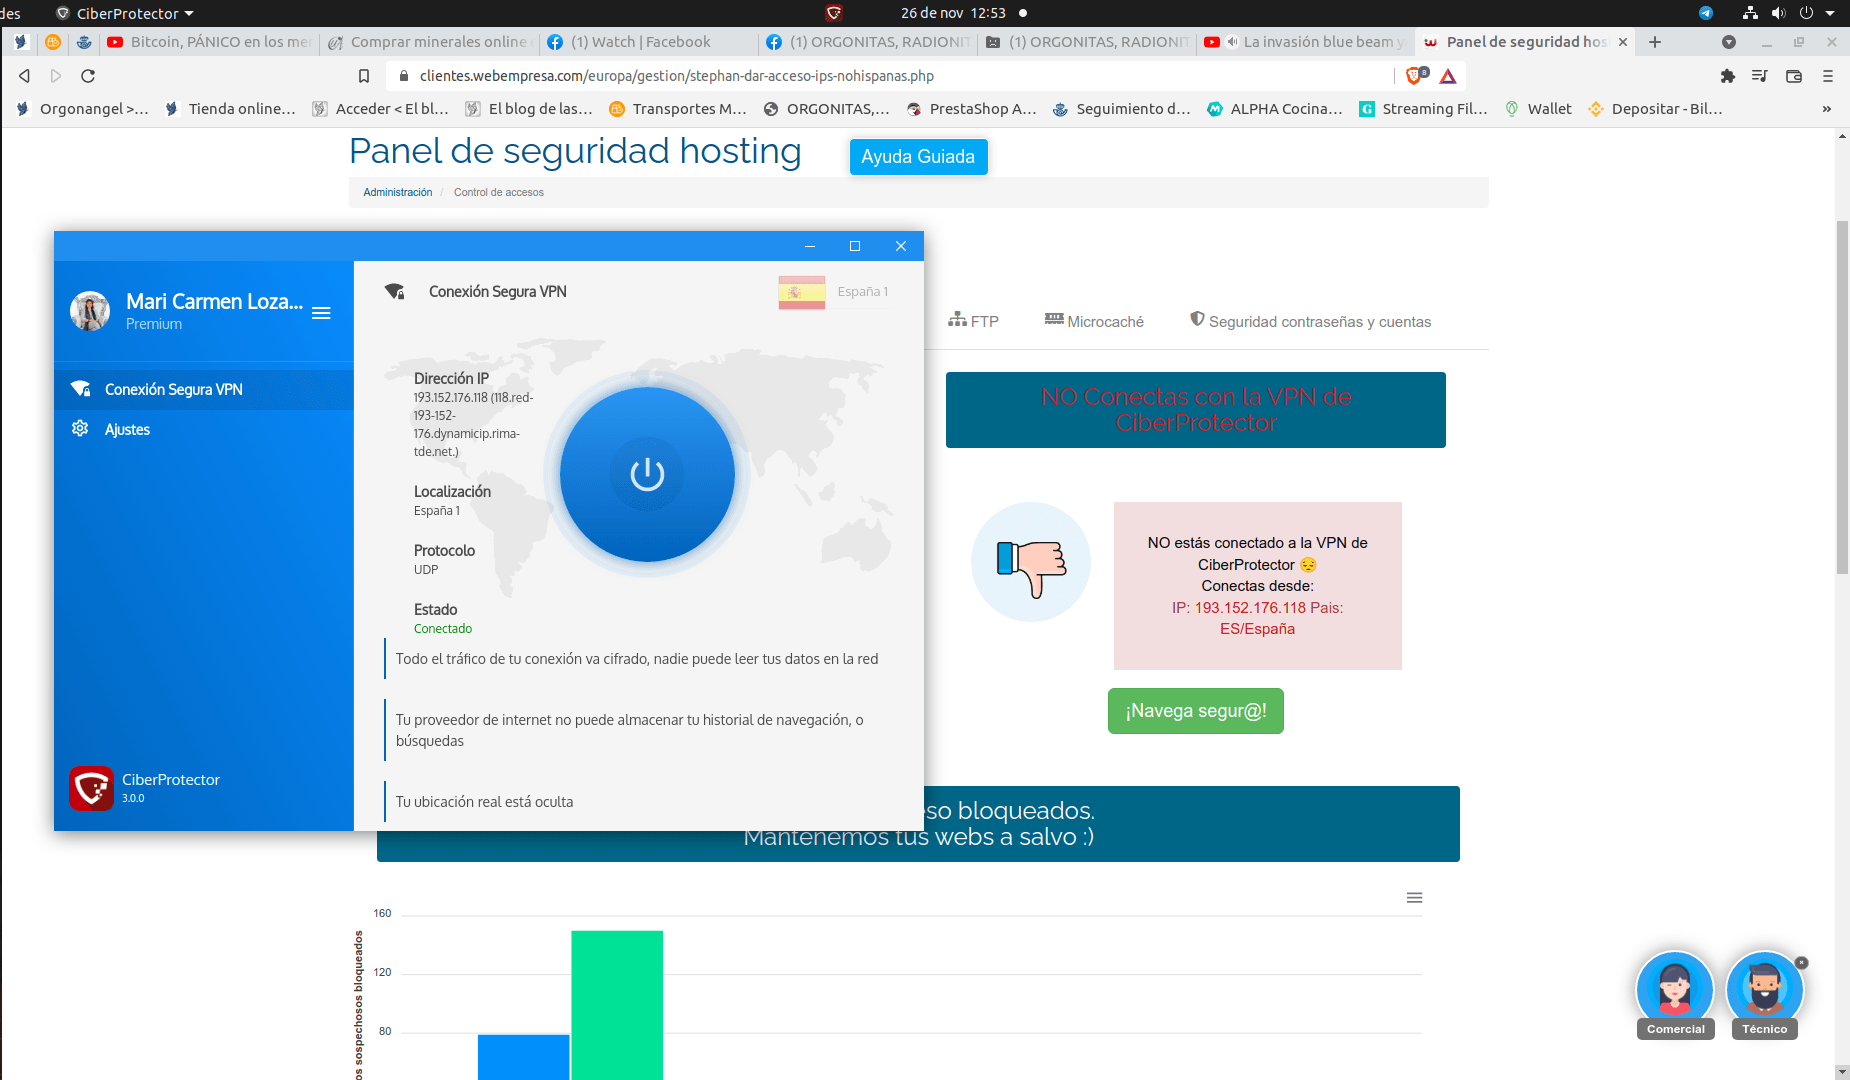Viewport: 1850px width, 1080px height.
Task: Toggle the VPN power button
Action: coord(647,474)
